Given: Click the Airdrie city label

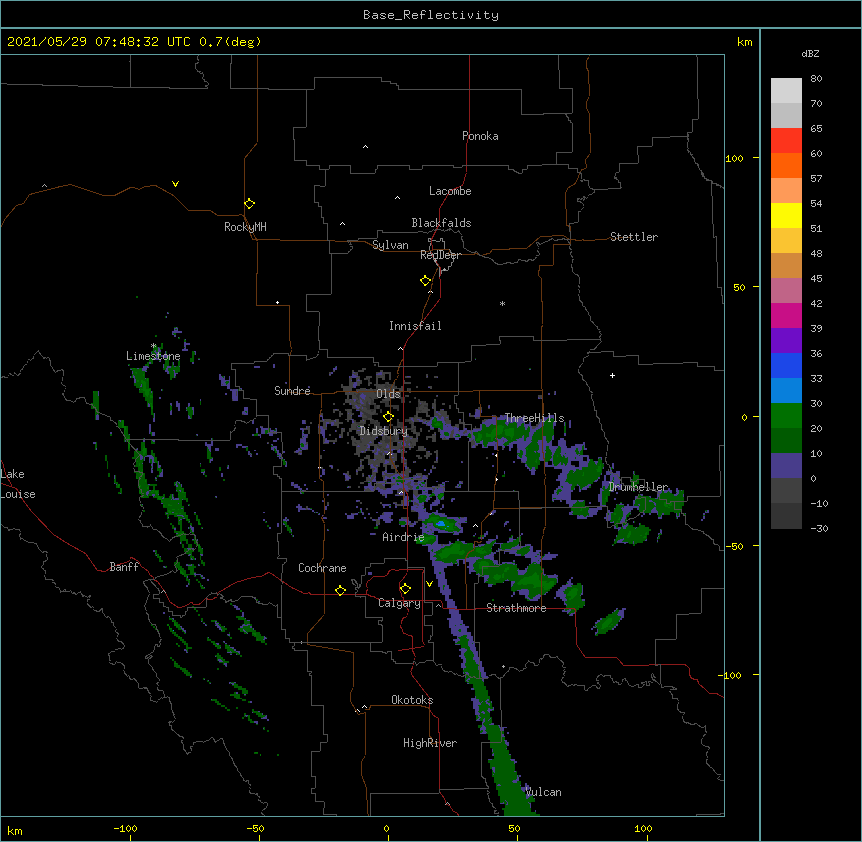Looking at the screenshot, I should [403, 537].
